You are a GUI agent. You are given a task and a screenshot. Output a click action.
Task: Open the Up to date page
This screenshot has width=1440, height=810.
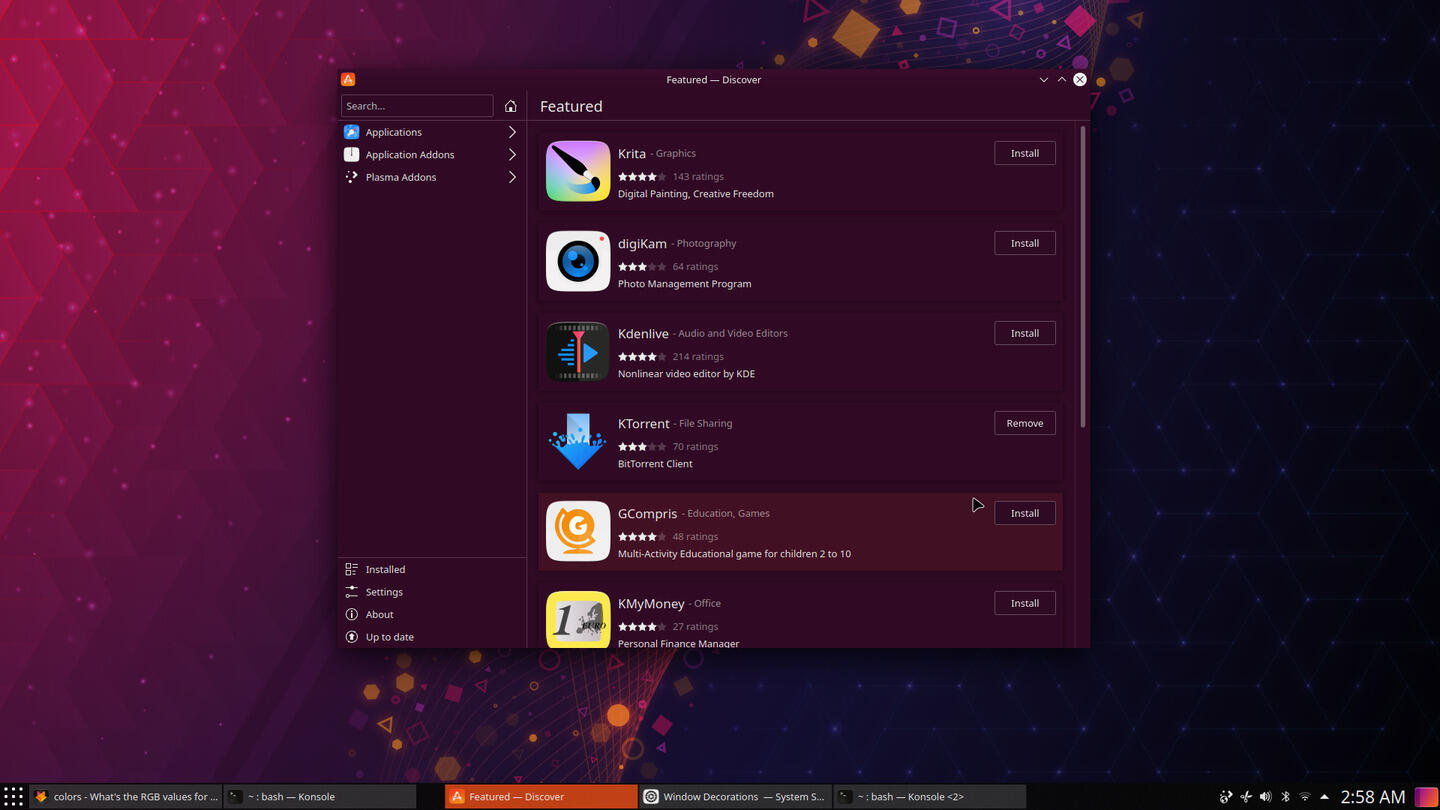tap(431, 637)
